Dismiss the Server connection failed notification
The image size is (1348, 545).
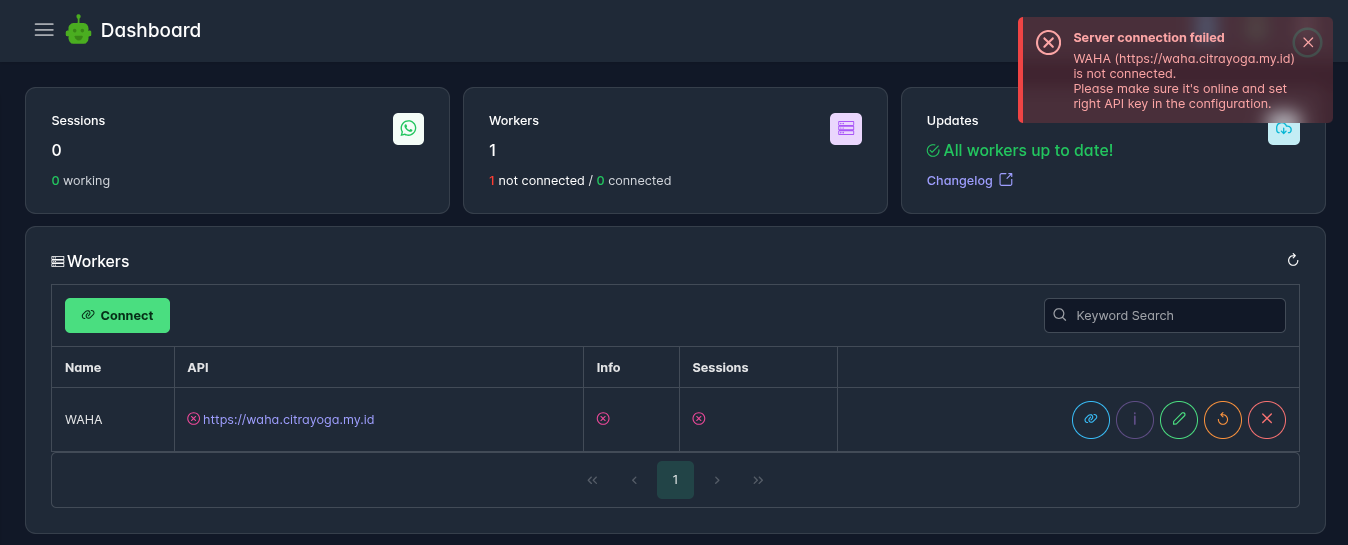[1307, 42]
